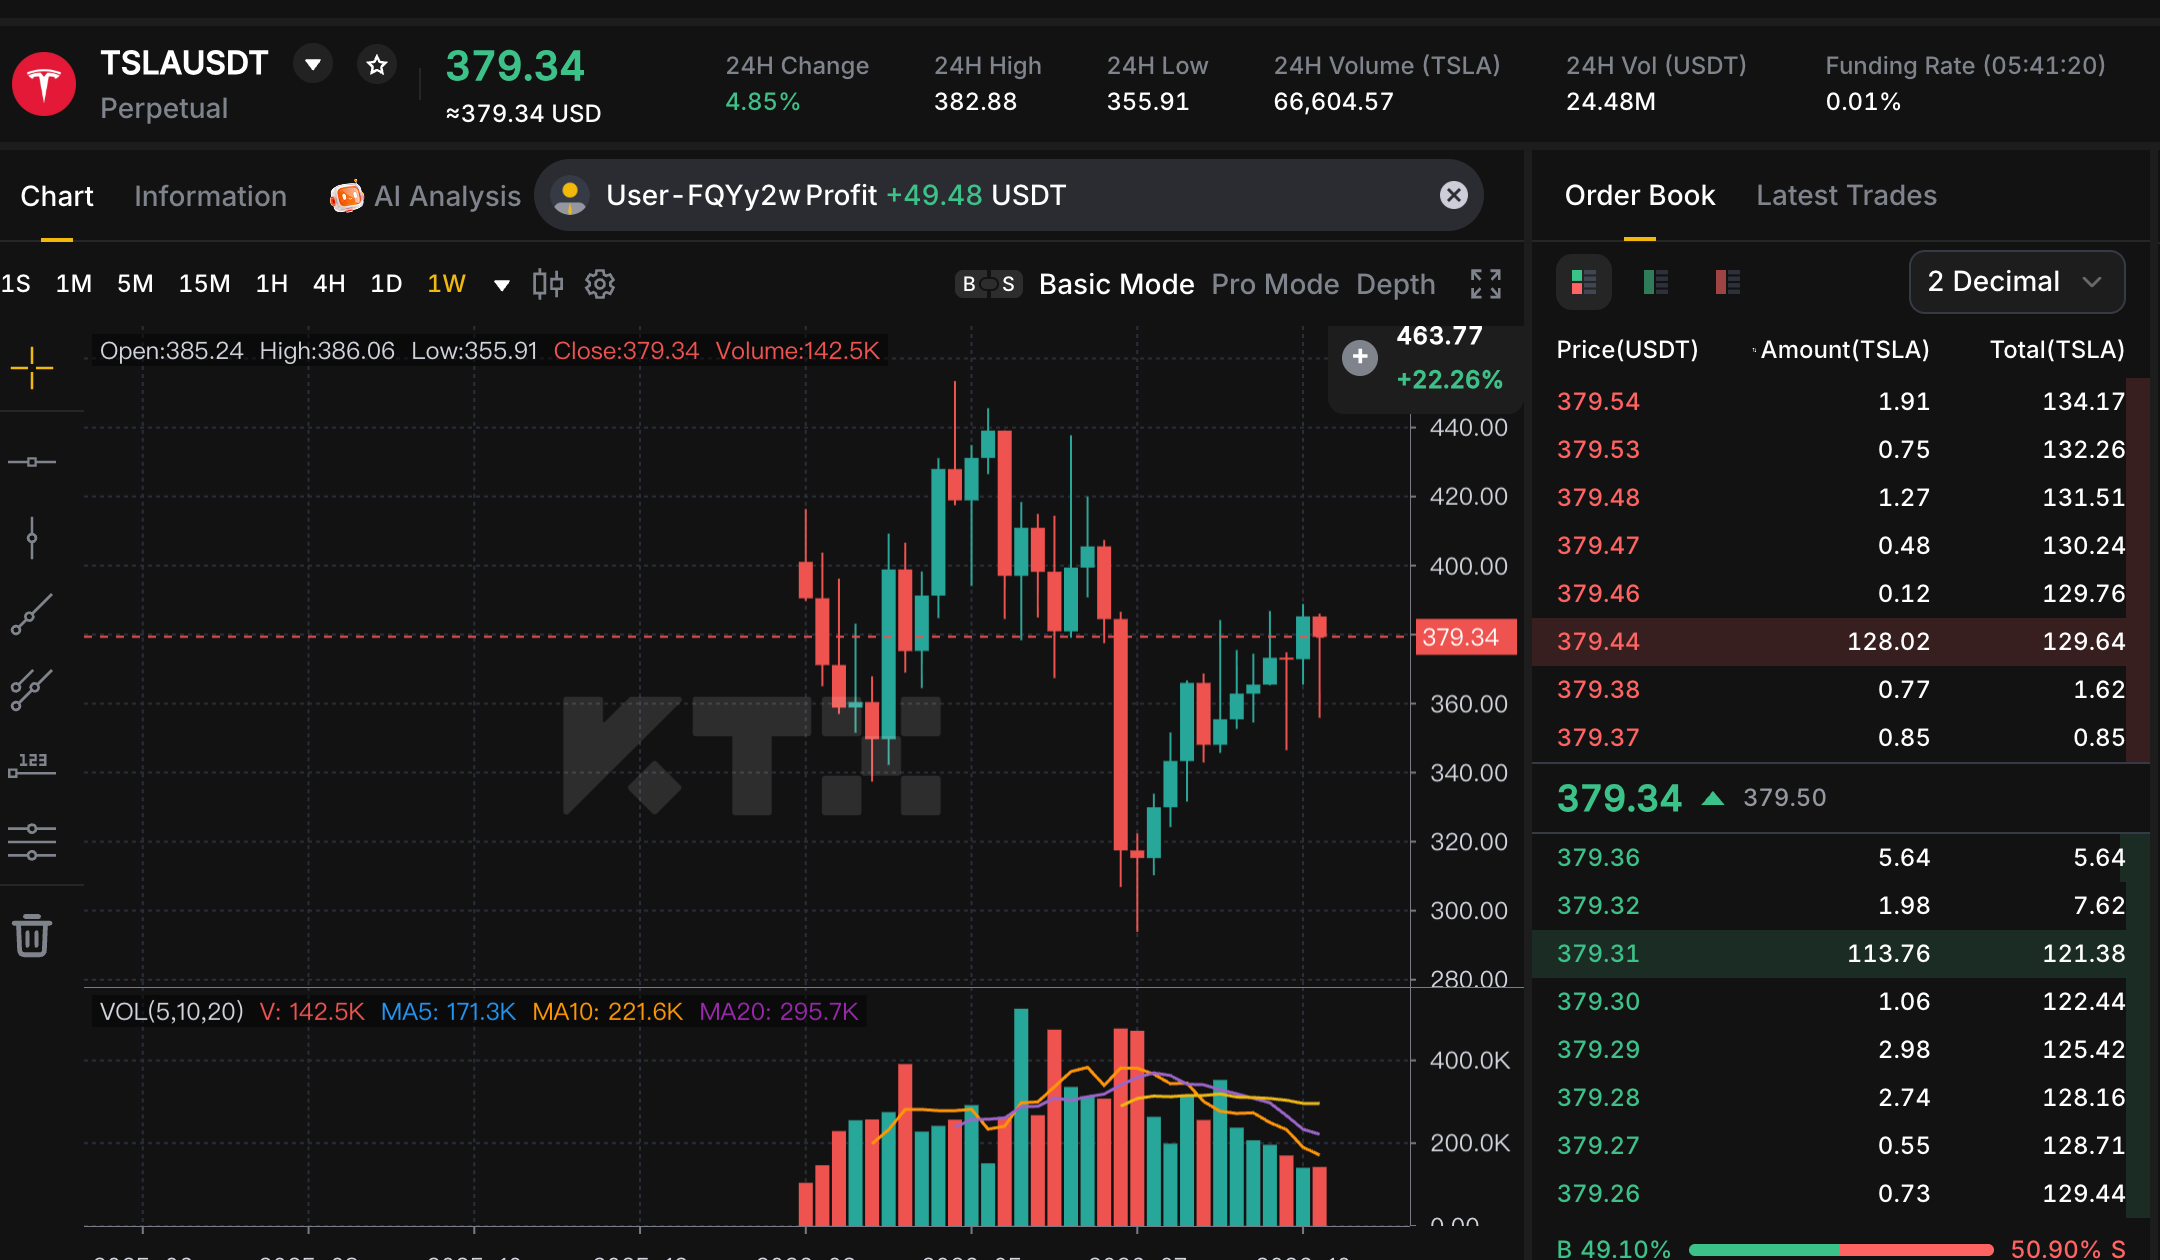Image resolution: width=2160 pixels, height=1260 pixels.
Task: Open the 2 Decimal precision dropdown
Action: (2017, 282)
